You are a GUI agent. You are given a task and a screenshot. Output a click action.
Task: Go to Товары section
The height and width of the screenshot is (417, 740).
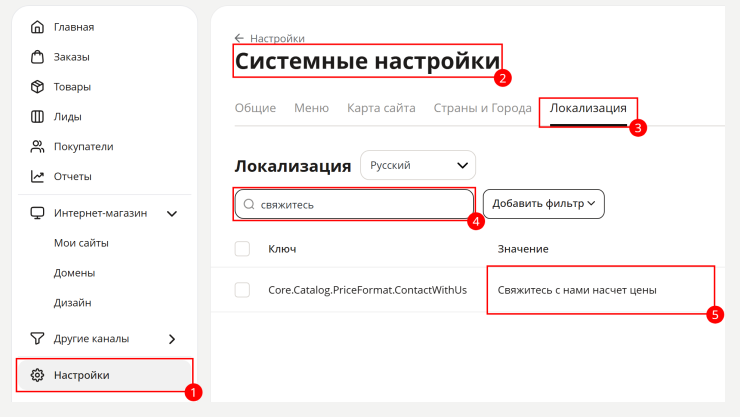tap(72, 87)
